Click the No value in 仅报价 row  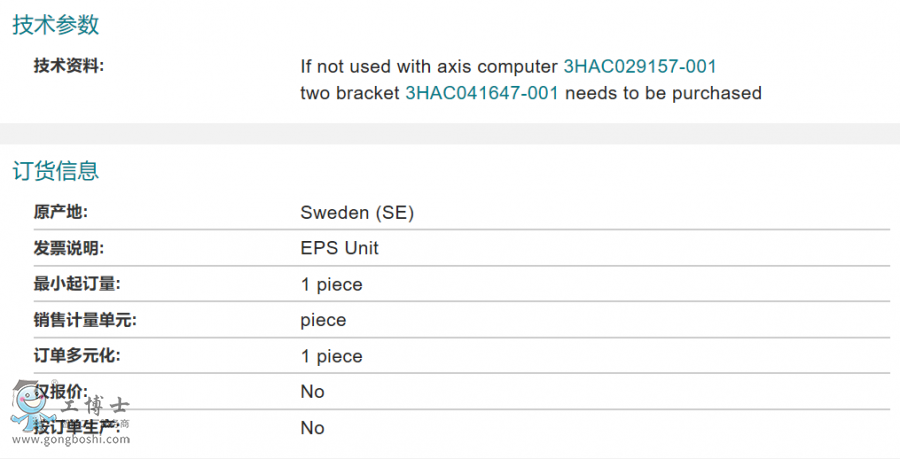(x=312, y=392)
